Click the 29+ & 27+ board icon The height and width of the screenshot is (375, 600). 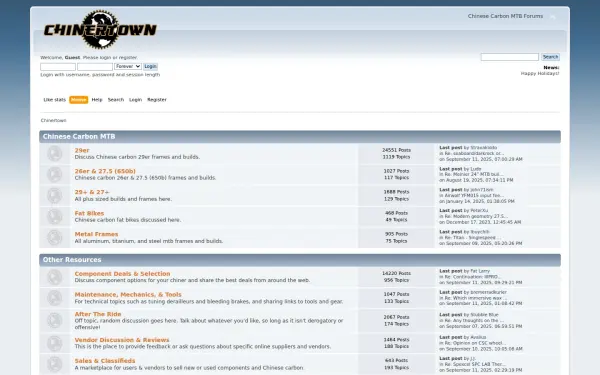(x=55, y=196)
